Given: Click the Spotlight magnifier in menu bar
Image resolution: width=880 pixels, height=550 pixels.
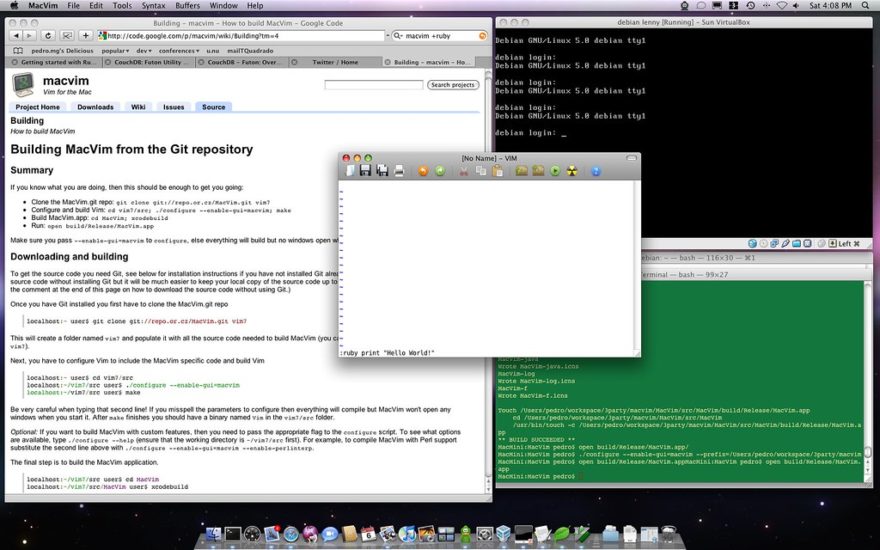Looking at the screenshot, I should (865, 6).
